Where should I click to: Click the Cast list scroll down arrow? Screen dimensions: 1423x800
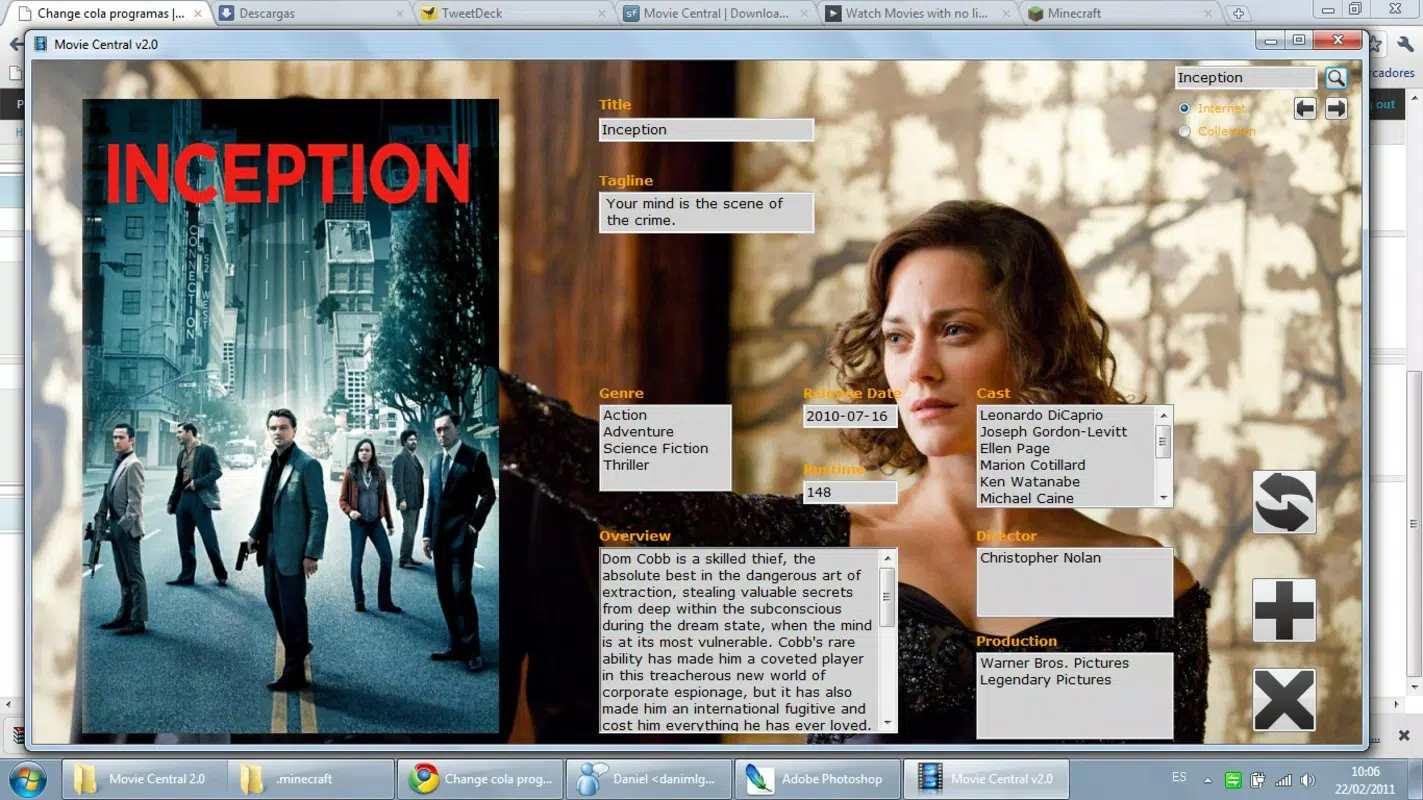click(x=1163, y=498)
